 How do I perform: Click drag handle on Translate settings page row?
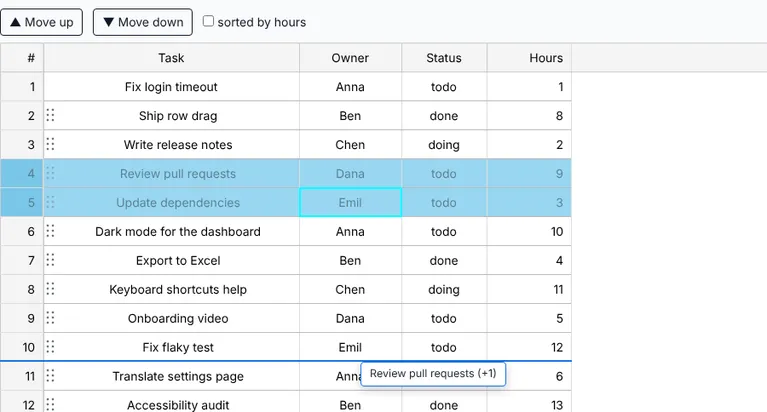pyautogui.click(x=50, y=375)
